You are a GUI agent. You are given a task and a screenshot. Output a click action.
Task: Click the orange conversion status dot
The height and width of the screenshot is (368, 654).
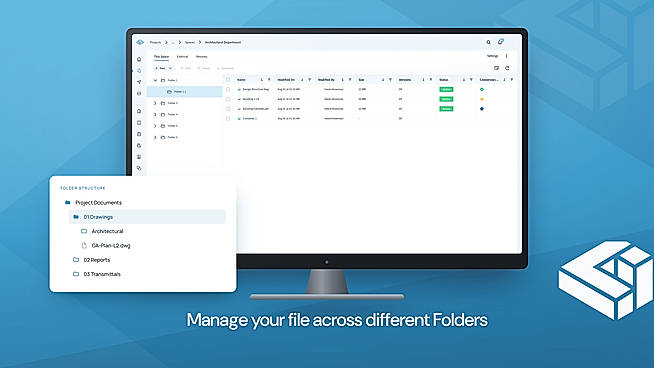482,99
